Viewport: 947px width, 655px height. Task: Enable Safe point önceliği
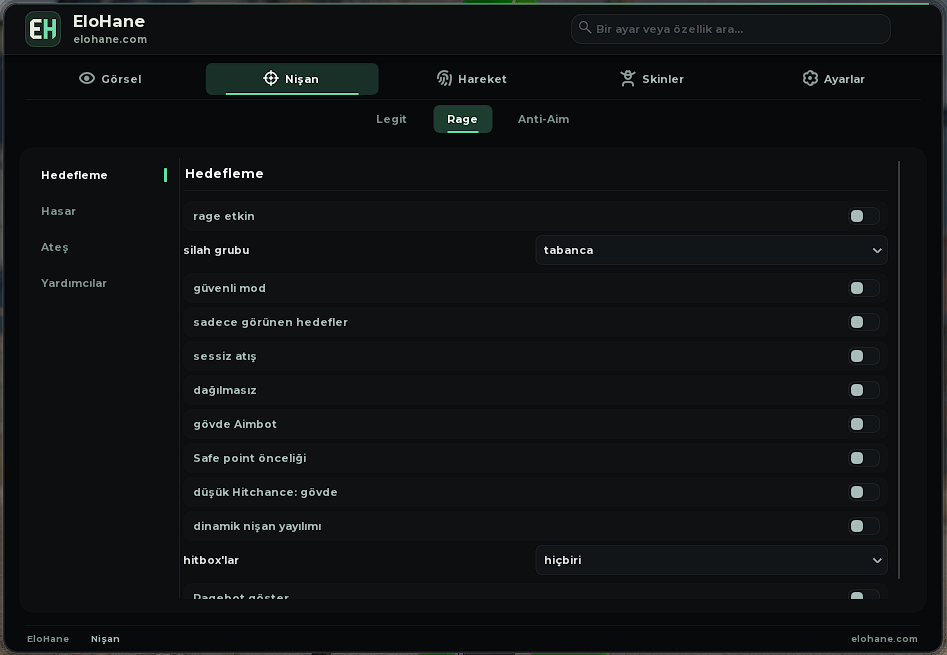click(x=864, y=458)
